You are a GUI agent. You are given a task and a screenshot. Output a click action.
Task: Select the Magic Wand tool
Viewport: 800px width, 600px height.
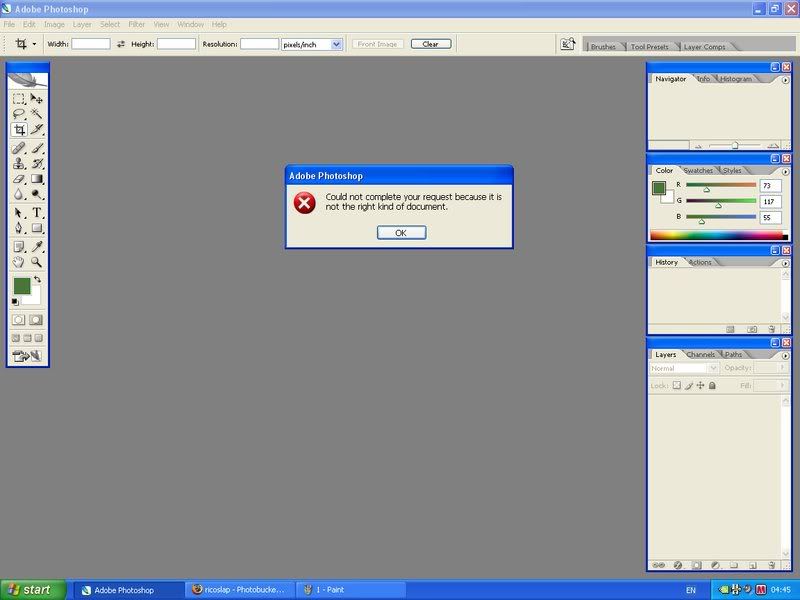pyautogui.click(x=37, y=114)
